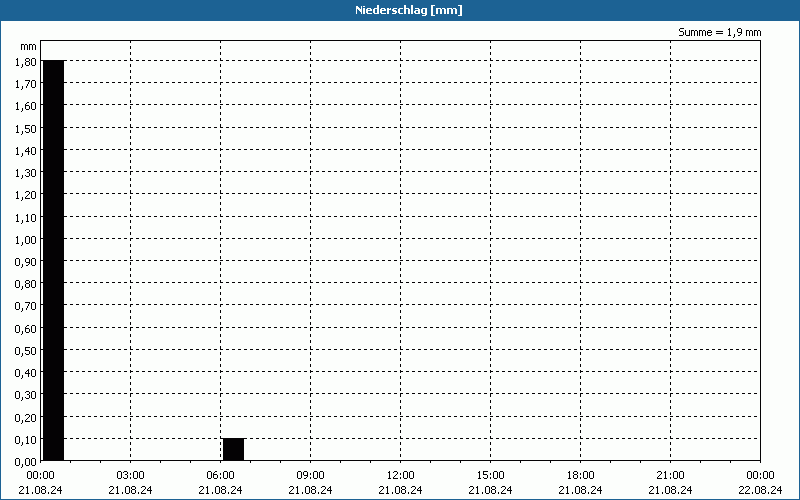The width and height of the screenshot is (800, 500).
Task: Click the y-axis value 0,80
Action: click(x=26, y=284)
